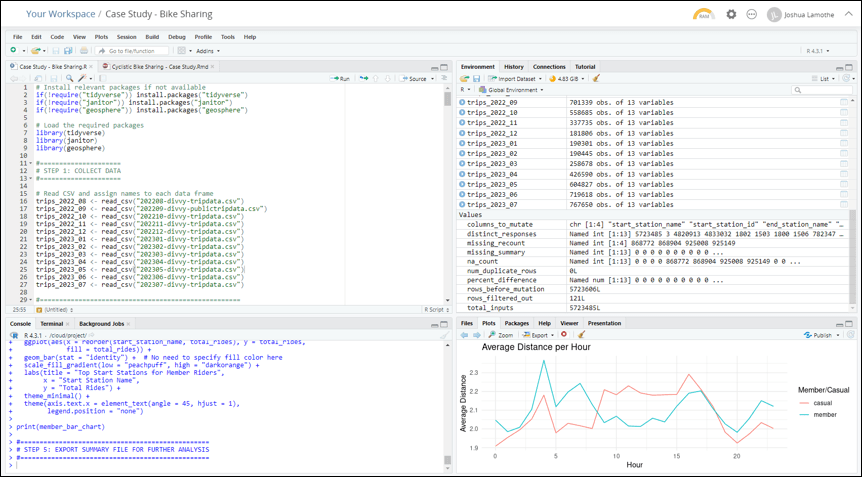Open the settings gear icon
Viewport: 862px width, 477px height.
click(731, 14)
